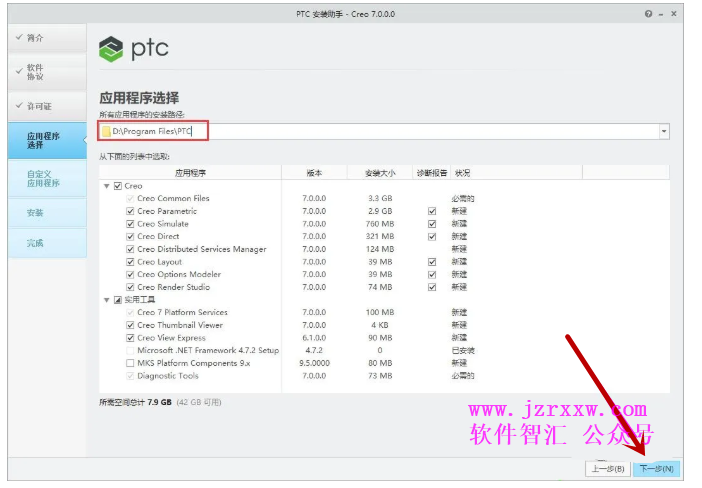The image size is (702, 488).
Task: Click the 上一步(B) button
Action: 608,469
